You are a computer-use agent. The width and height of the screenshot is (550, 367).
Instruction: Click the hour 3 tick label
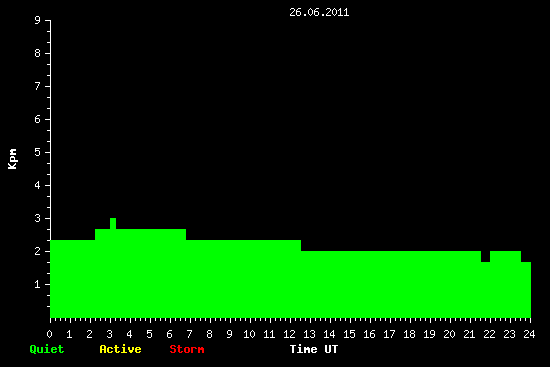pos(110,334)
